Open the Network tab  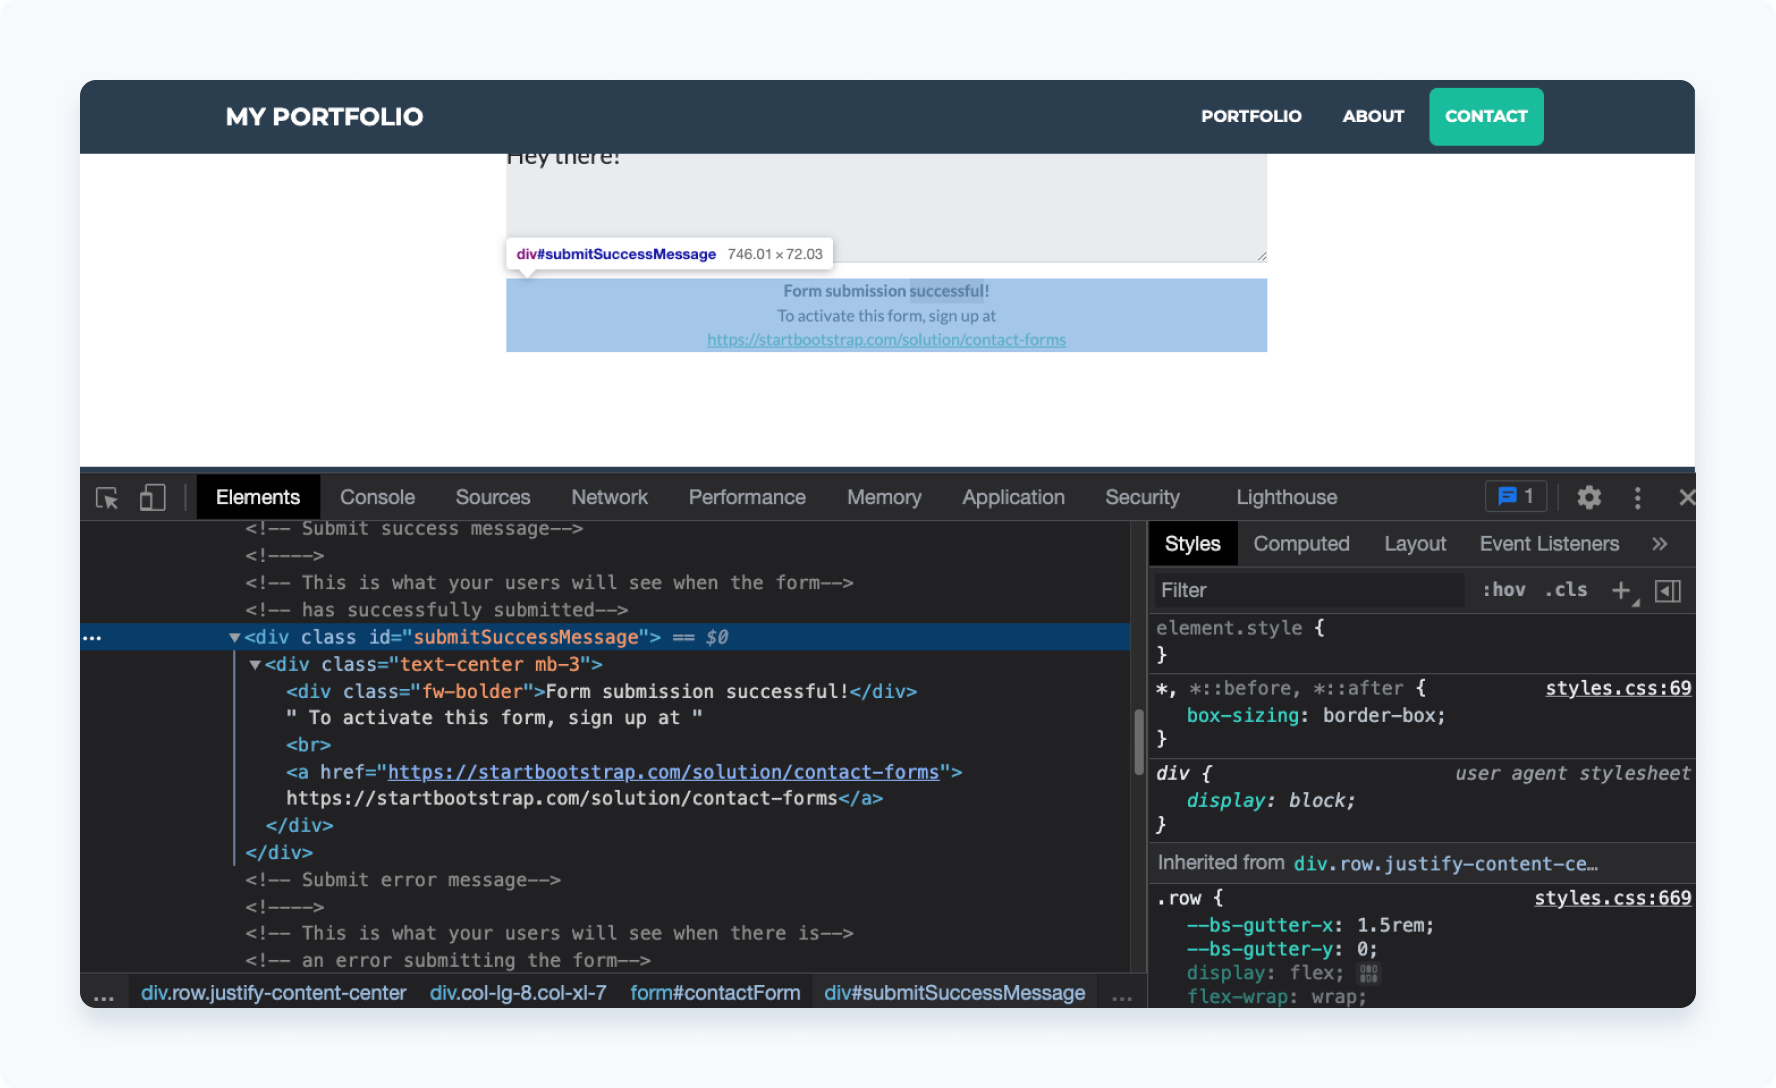[610, 497]
